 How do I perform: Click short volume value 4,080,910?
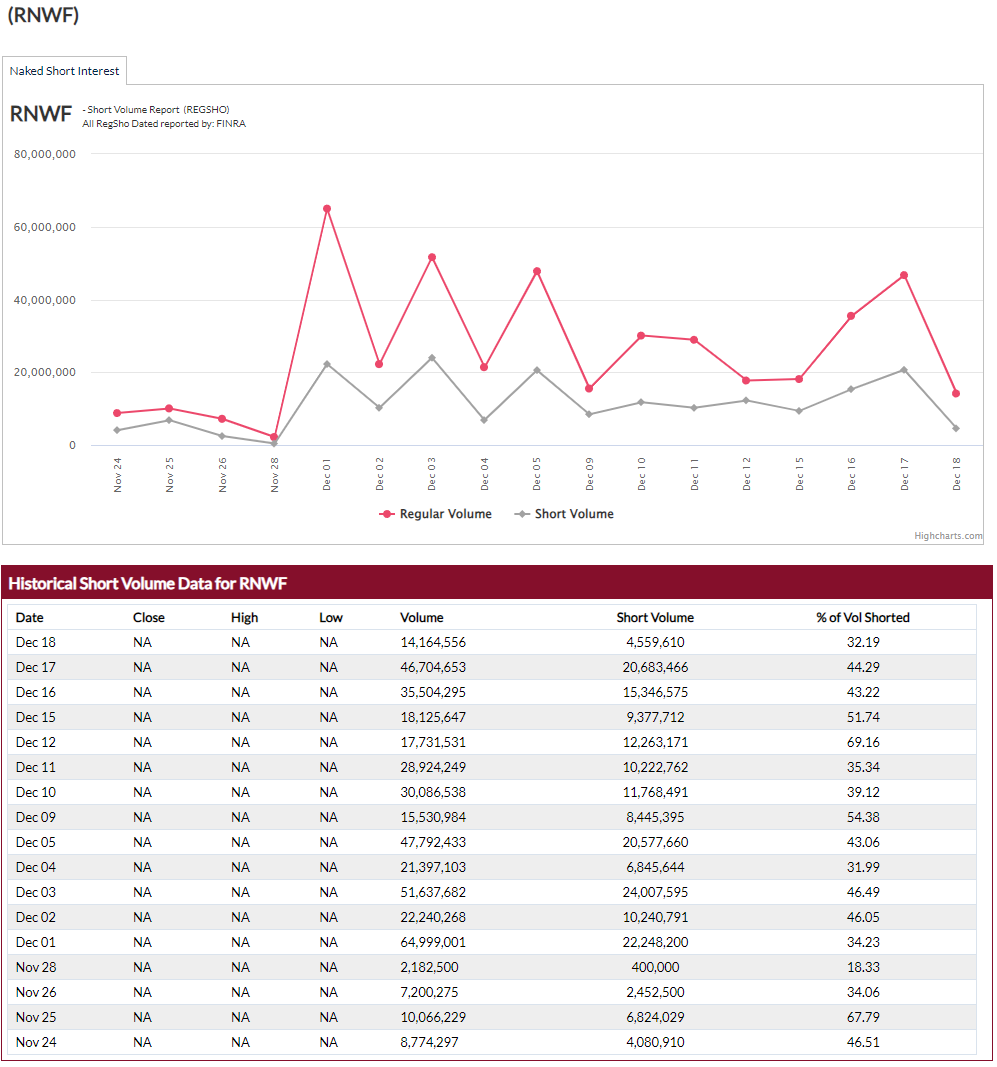point(655,1043)
